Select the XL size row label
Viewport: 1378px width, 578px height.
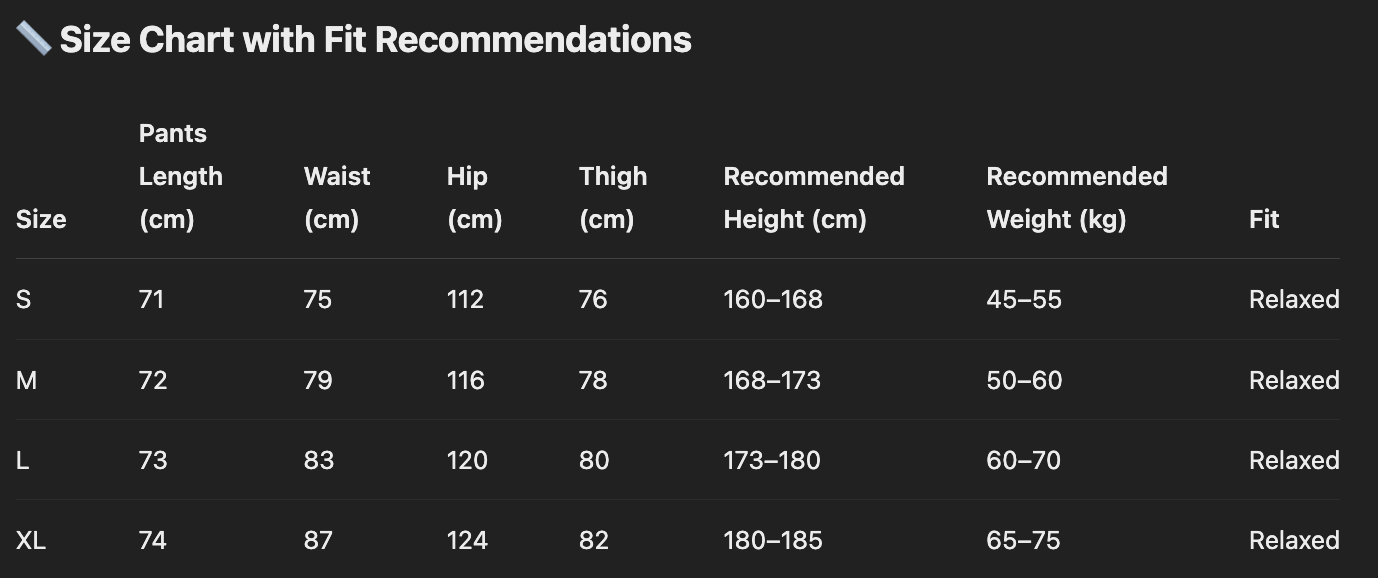coord(31,541)
